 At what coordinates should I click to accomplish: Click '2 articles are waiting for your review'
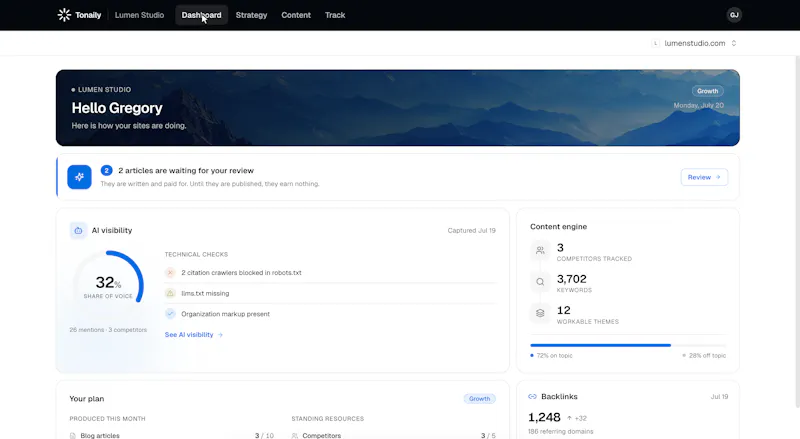coord(186,170)
